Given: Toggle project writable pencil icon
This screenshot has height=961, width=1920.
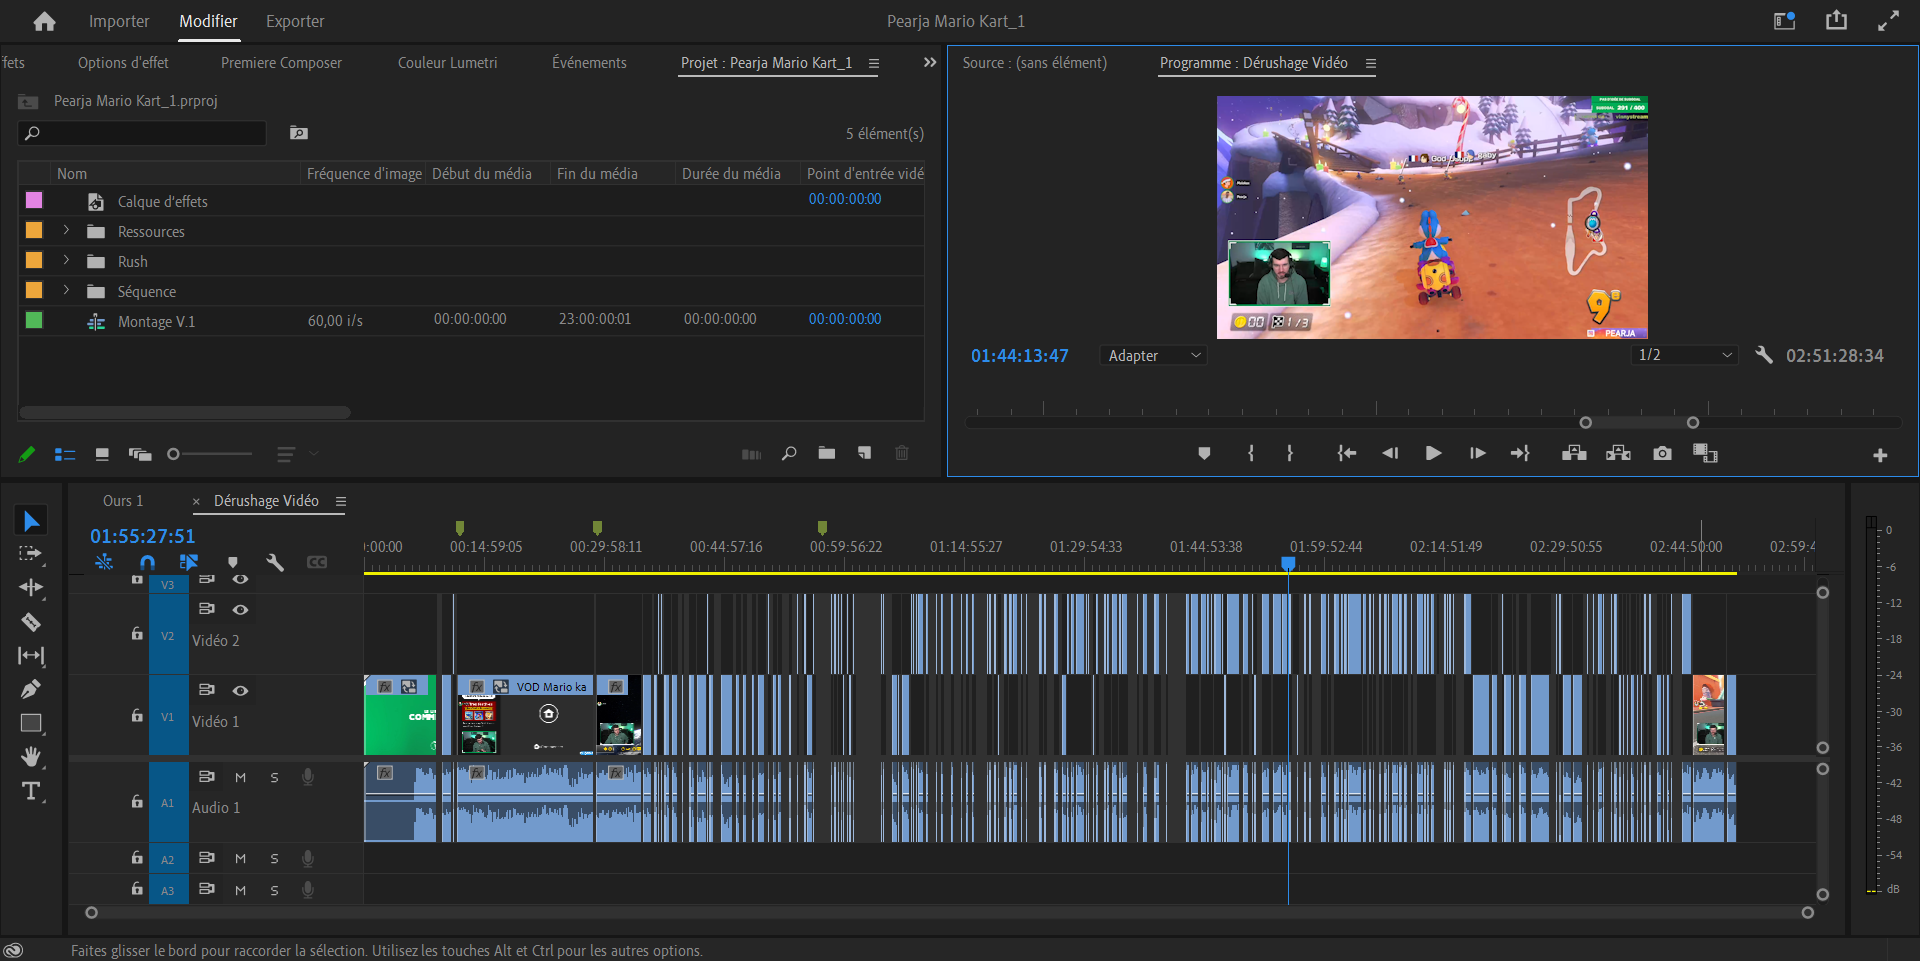Looking at the screenshot, I should (x=27, y=454).
